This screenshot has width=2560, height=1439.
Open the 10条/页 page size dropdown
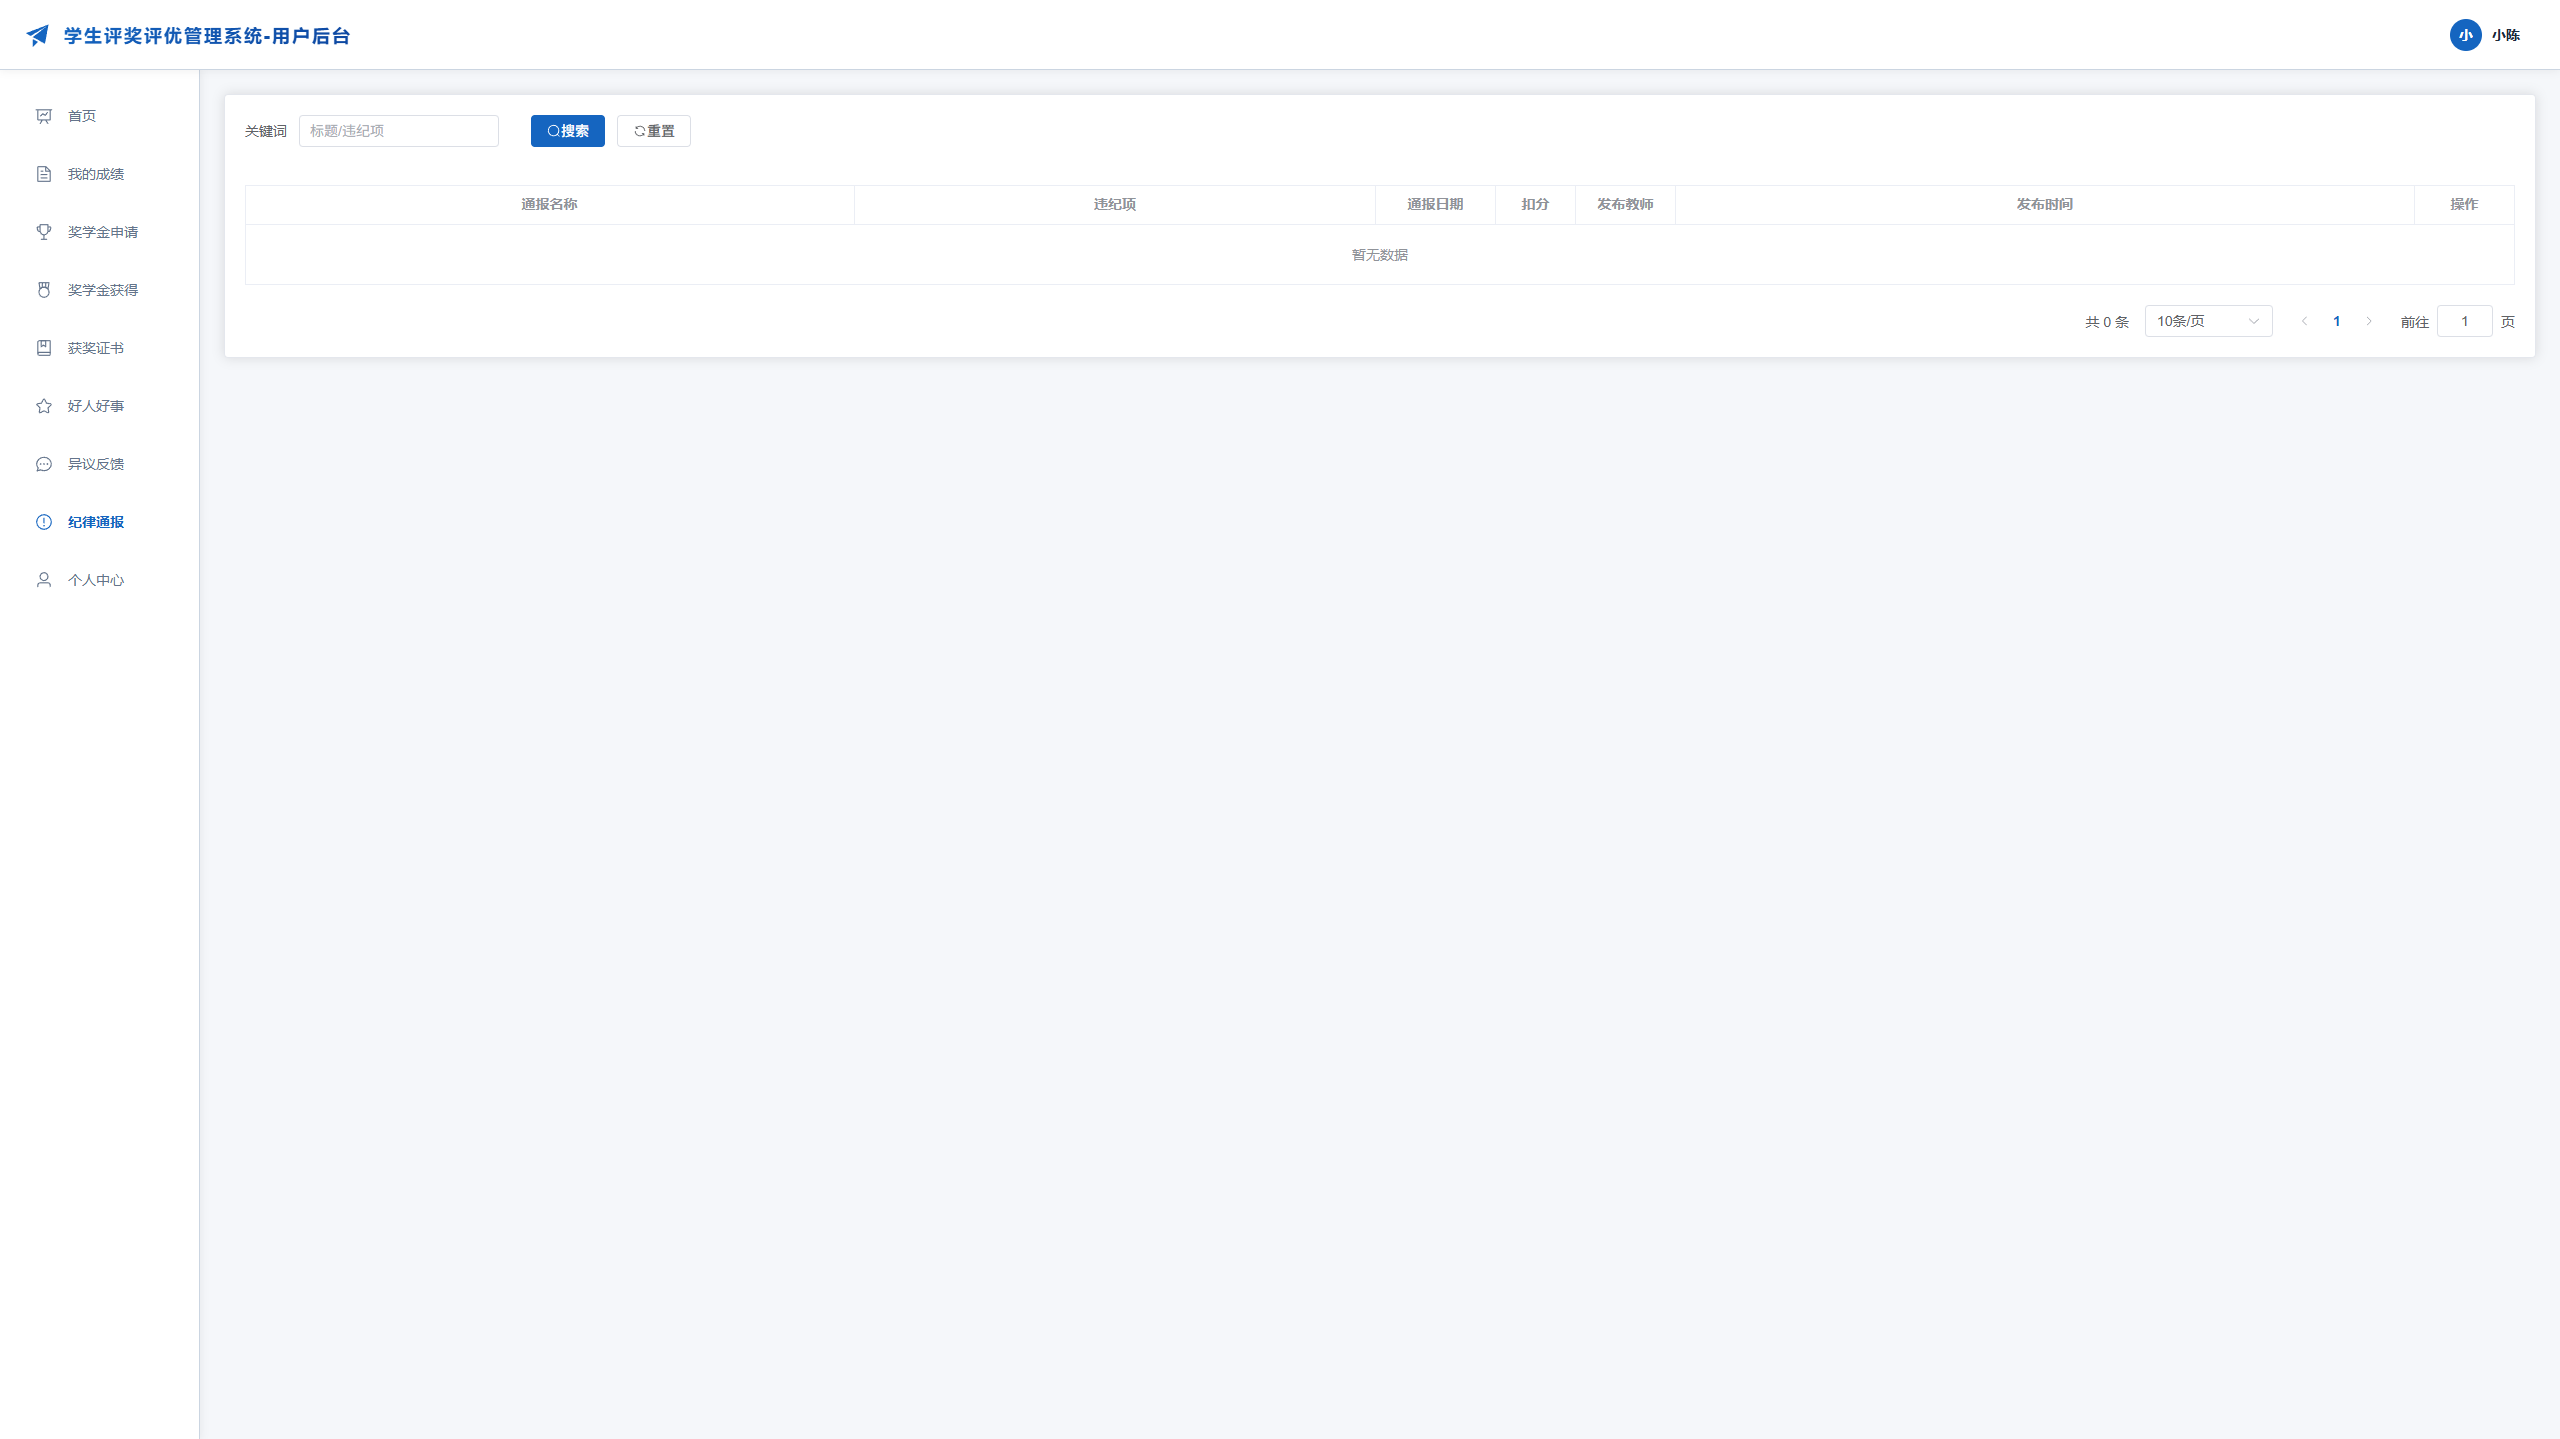tap(2208, 321)
